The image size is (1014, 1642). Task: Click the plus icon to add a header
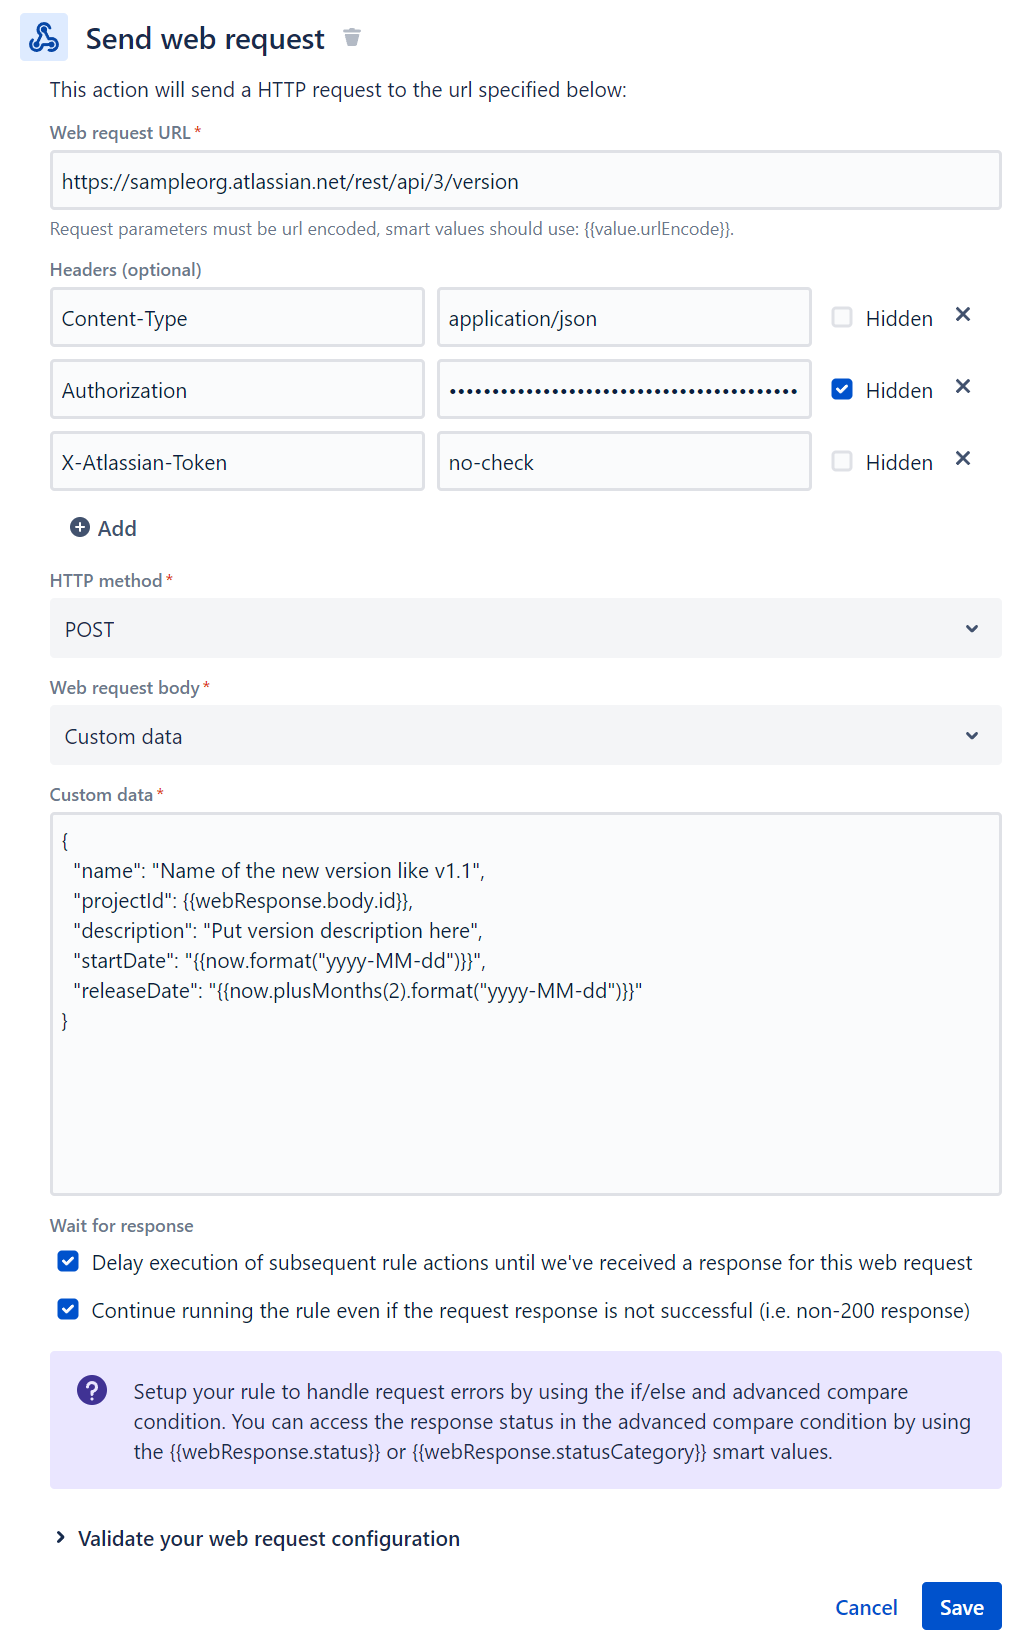[80, 527]
